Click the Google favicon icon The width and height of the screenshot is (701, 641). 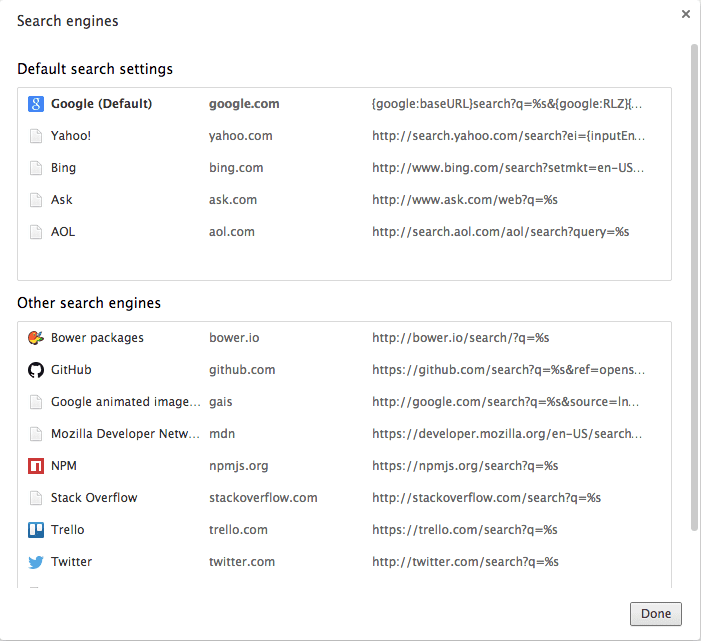click(36, 104)
